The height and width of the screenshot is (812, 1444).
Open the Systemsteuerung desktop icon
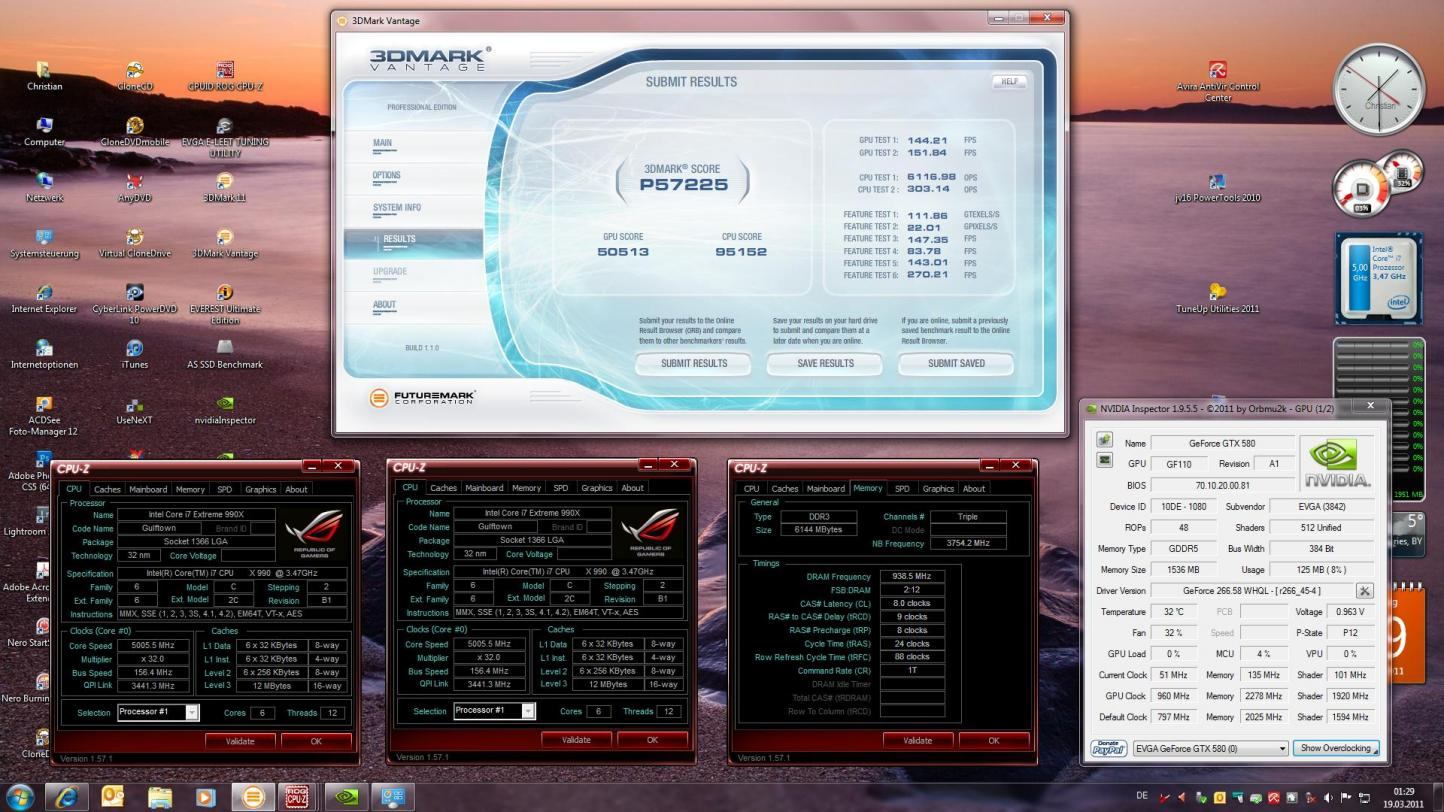point(44,244)
